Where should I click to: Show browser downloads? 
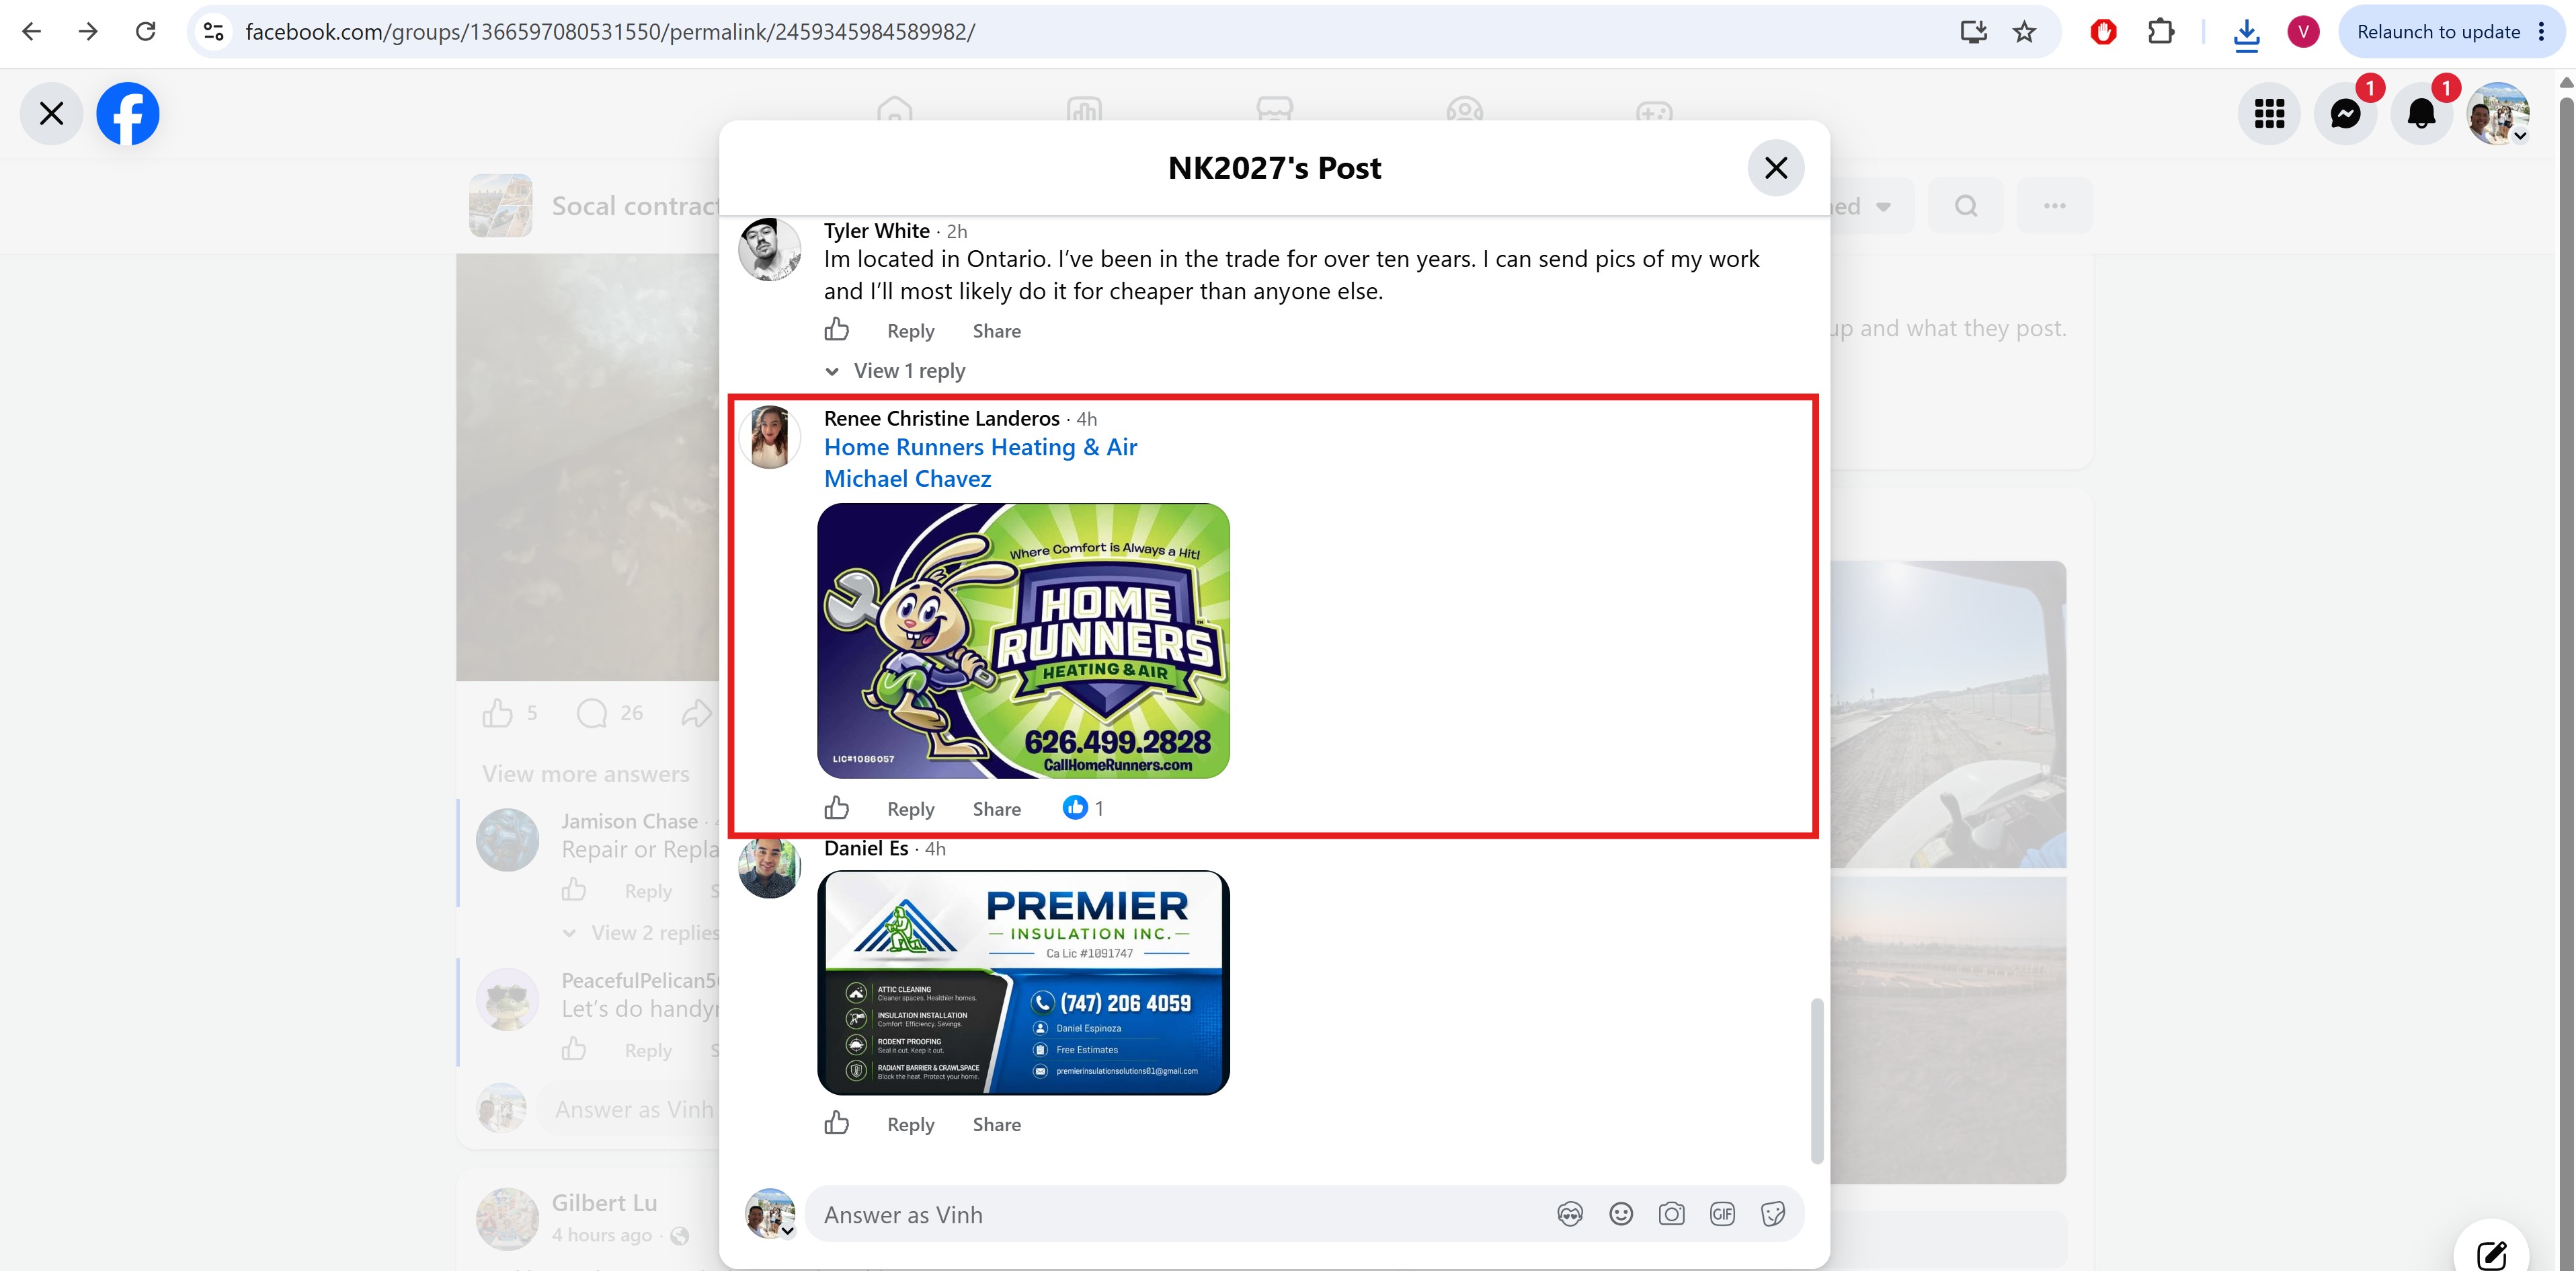[2246, 34]
